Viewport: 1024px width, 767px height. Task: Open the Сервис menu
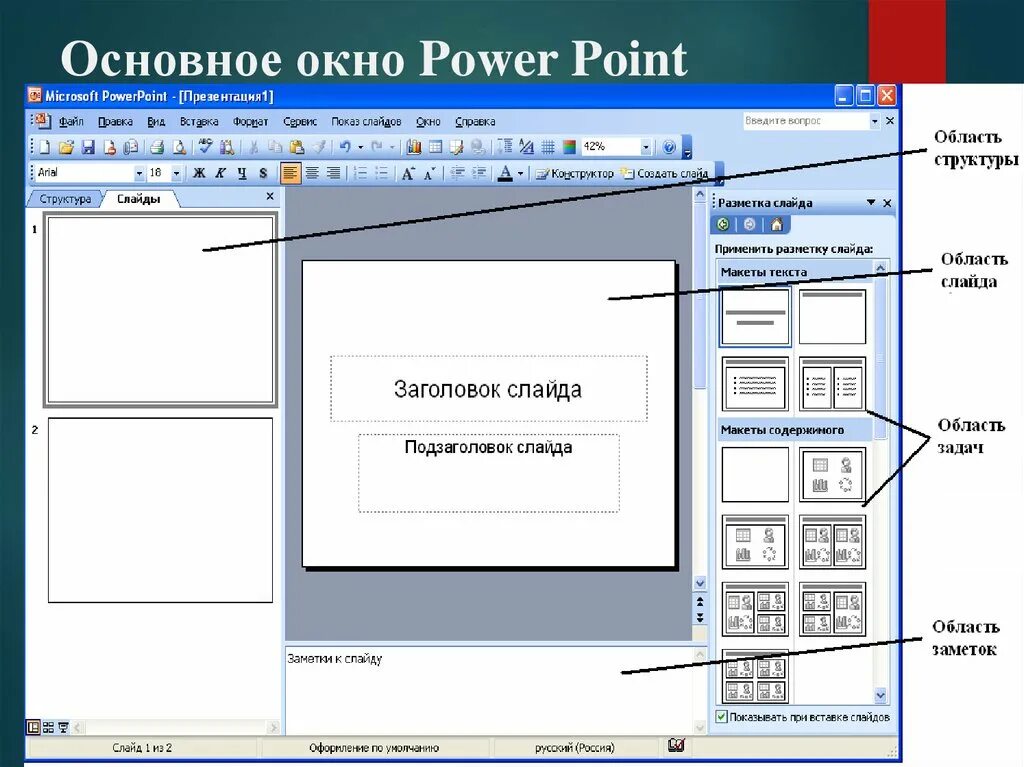coord(300,122)
